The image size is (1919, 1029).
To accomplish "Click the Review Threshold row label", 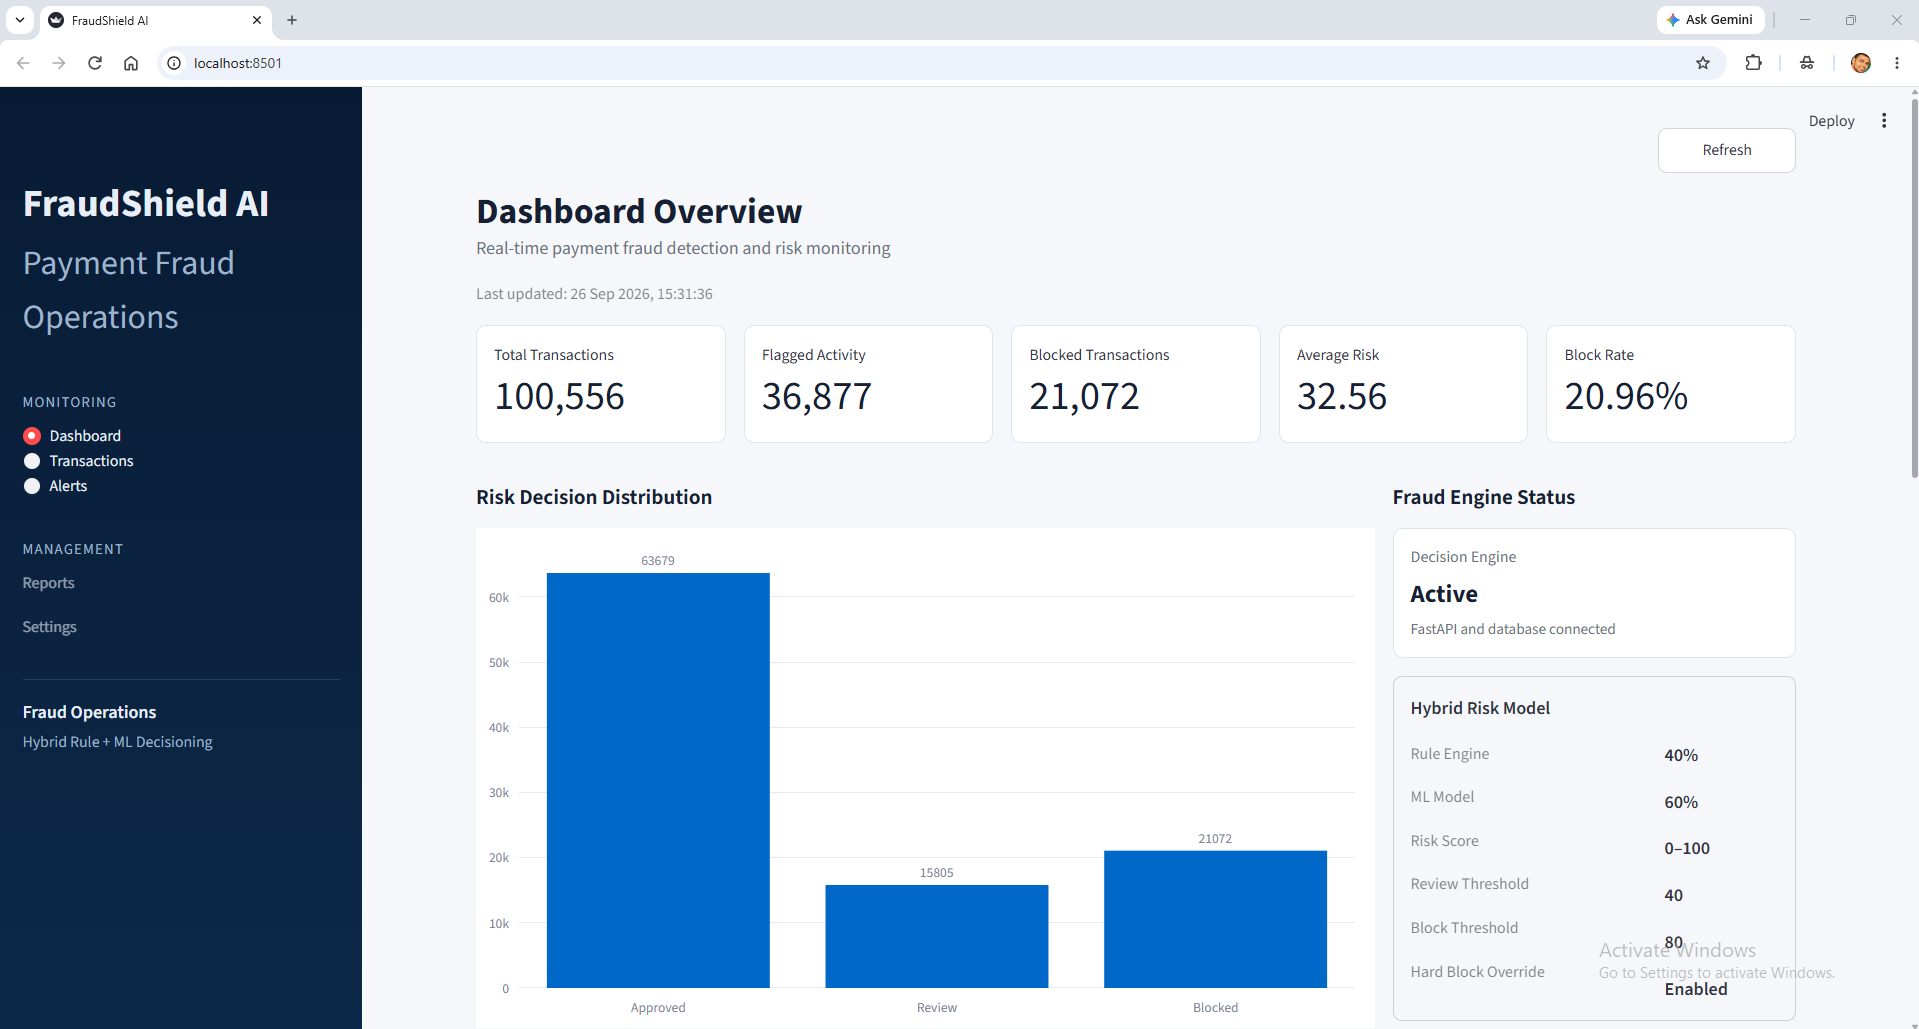I will point(1469,884).
